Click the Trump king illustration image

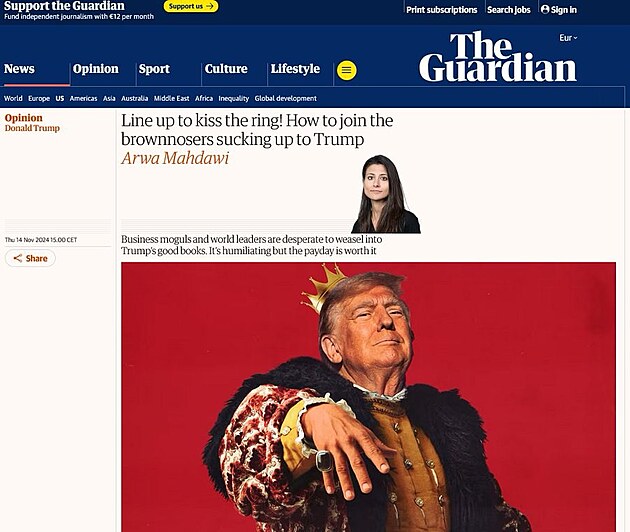click(368, 397)
